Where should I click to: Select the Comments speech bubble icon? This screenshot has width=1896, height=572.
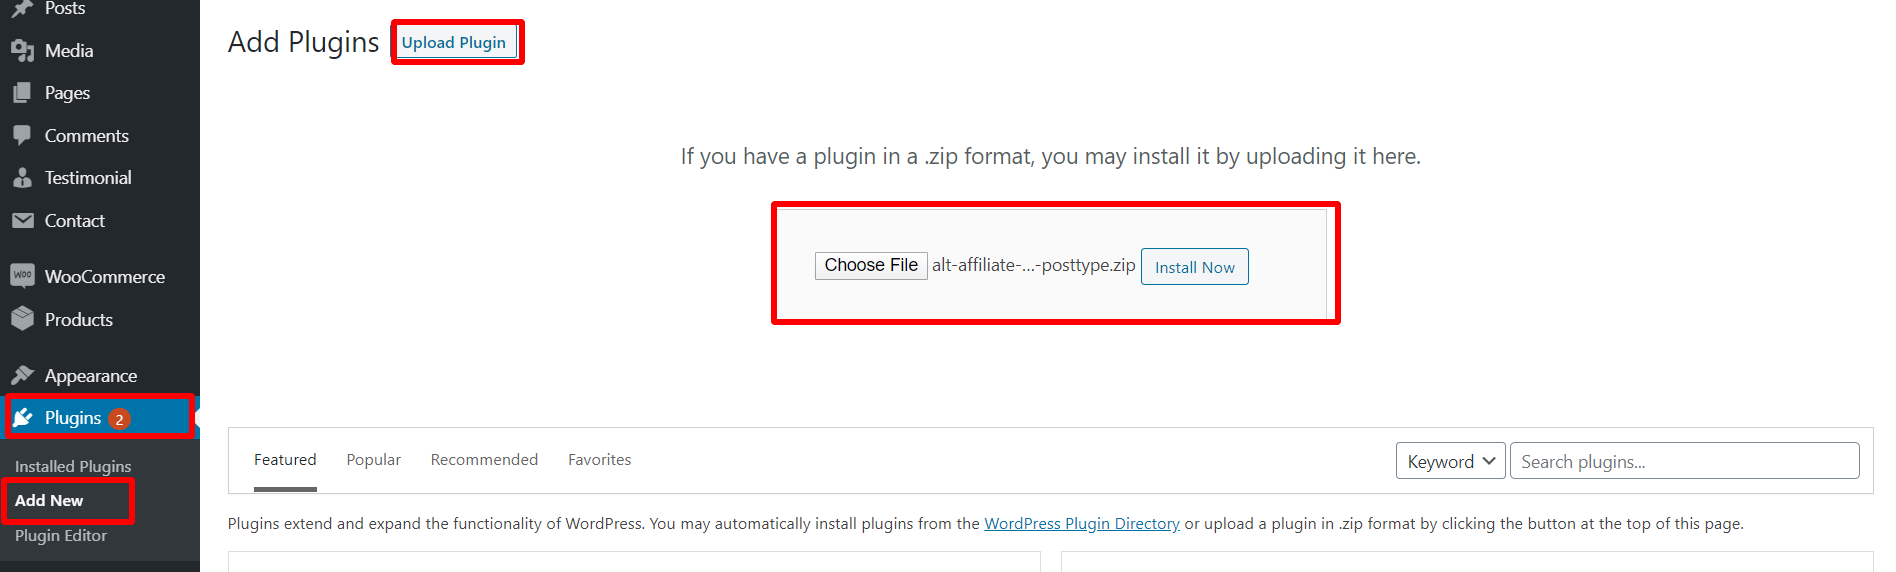click(22, 135)
